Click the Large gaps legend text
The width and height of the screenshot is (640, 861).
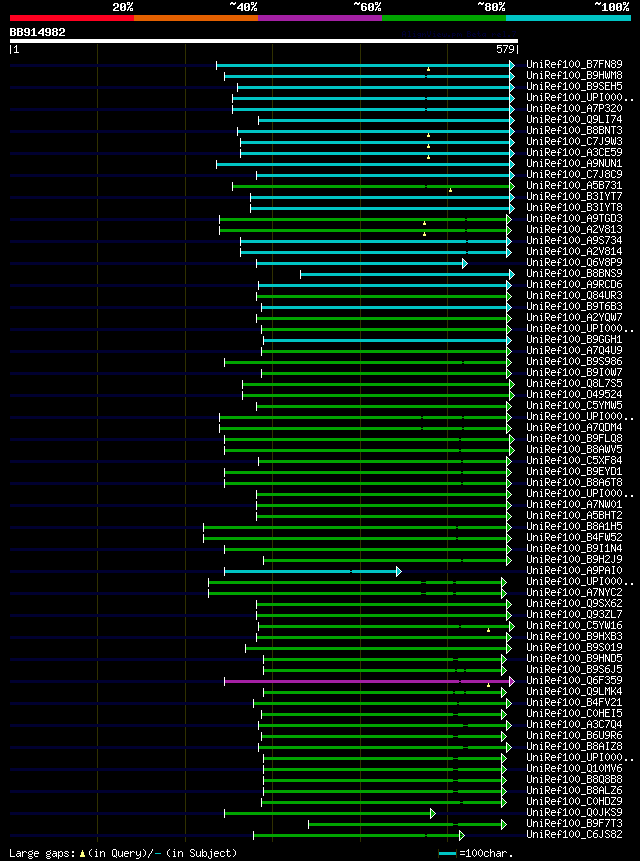point(123,853)
